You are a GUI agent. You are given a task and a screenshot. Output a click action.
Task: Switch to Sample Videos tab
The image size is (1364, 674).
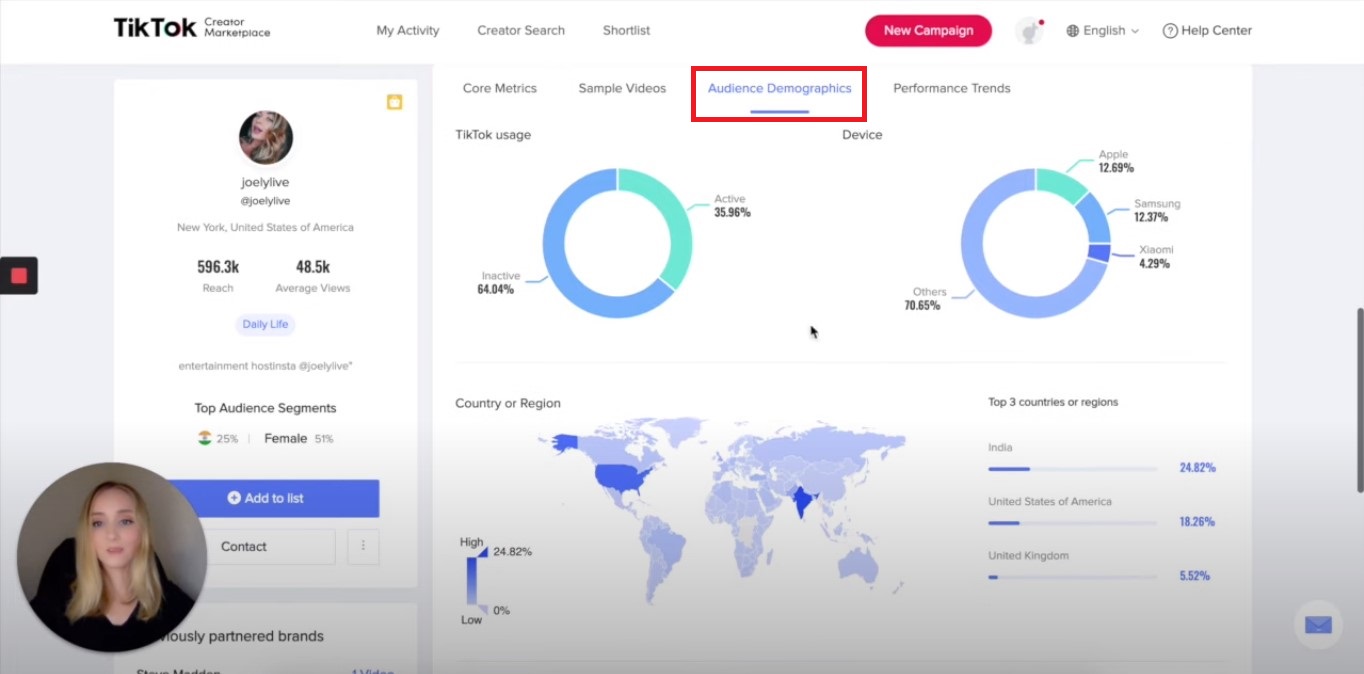[x=622, y=88]
